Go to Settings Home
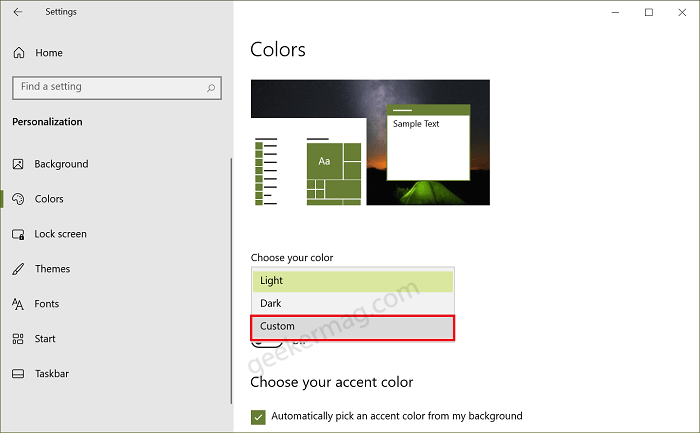 pyautogui.click(x=49, y=53)
